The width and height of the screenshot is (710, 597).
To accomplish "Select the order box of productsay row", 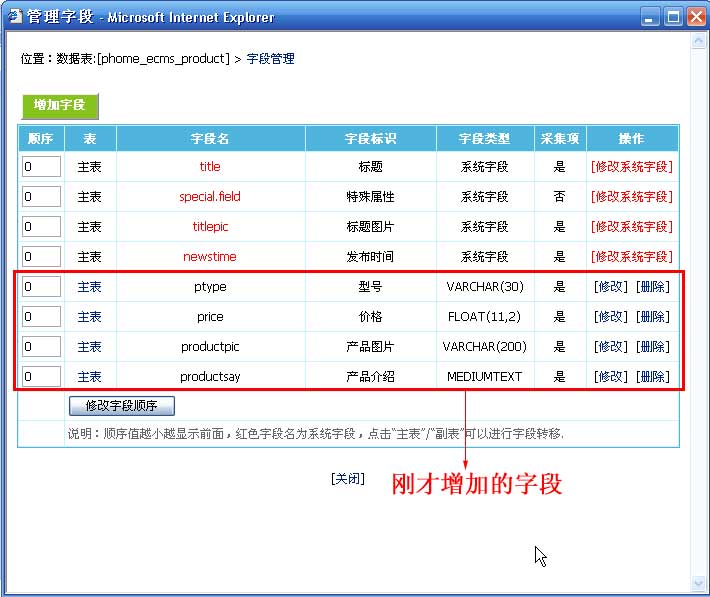I will 41,377.
